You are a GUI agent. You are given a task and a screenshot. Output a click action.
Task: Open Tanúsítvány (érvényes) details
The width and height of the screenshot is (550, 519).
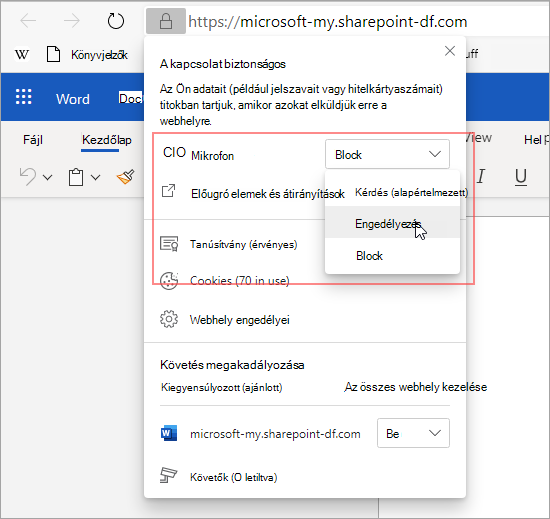coord(243,244)
